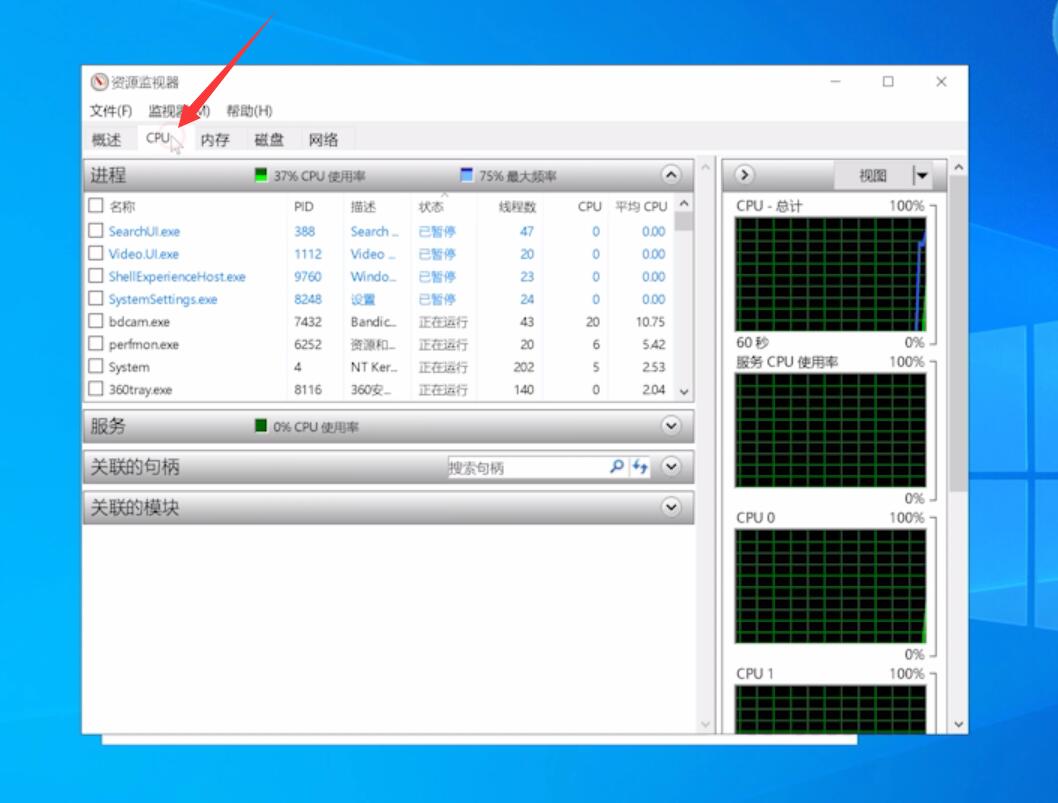Sort processes by the PID column header

304,206
